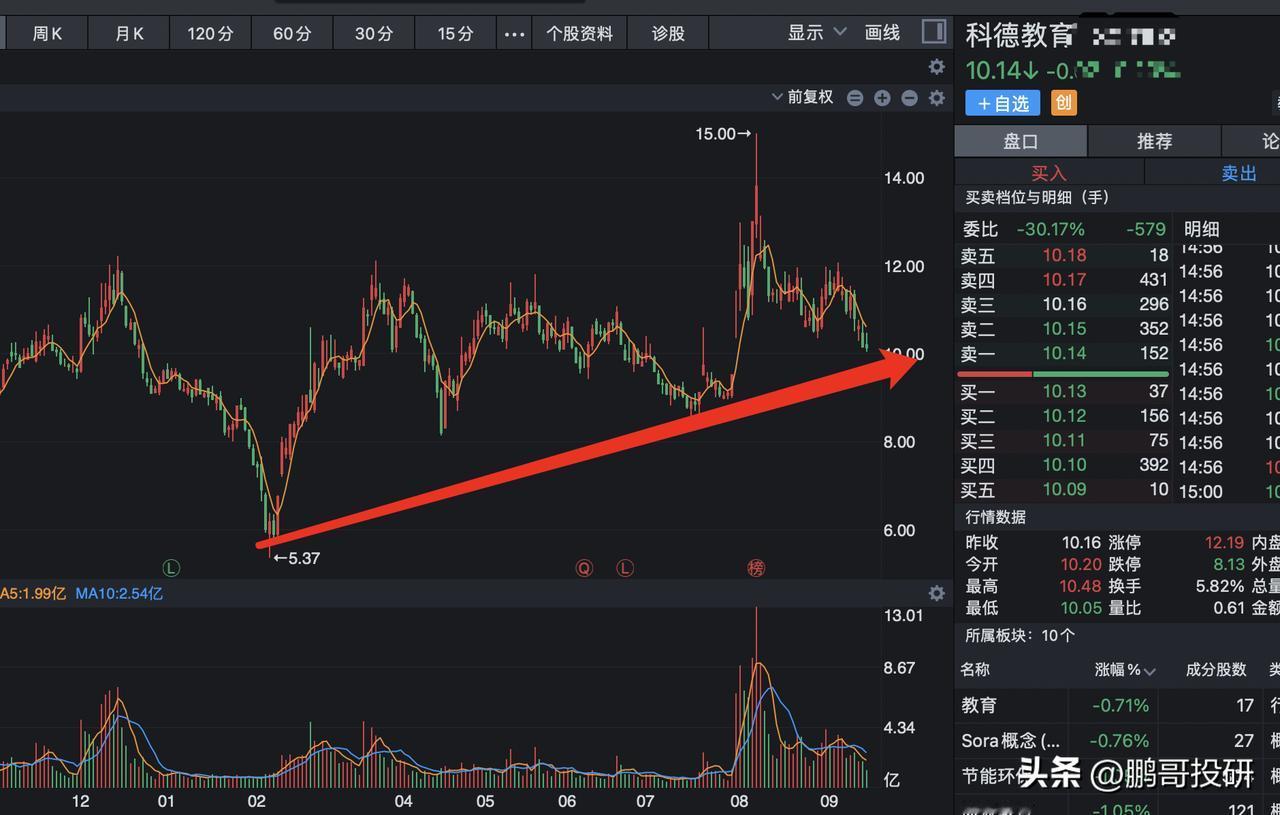Click the 卖四 ask row at 10.17
The image size is (1280, 815).
click(x=1064, y=280)
